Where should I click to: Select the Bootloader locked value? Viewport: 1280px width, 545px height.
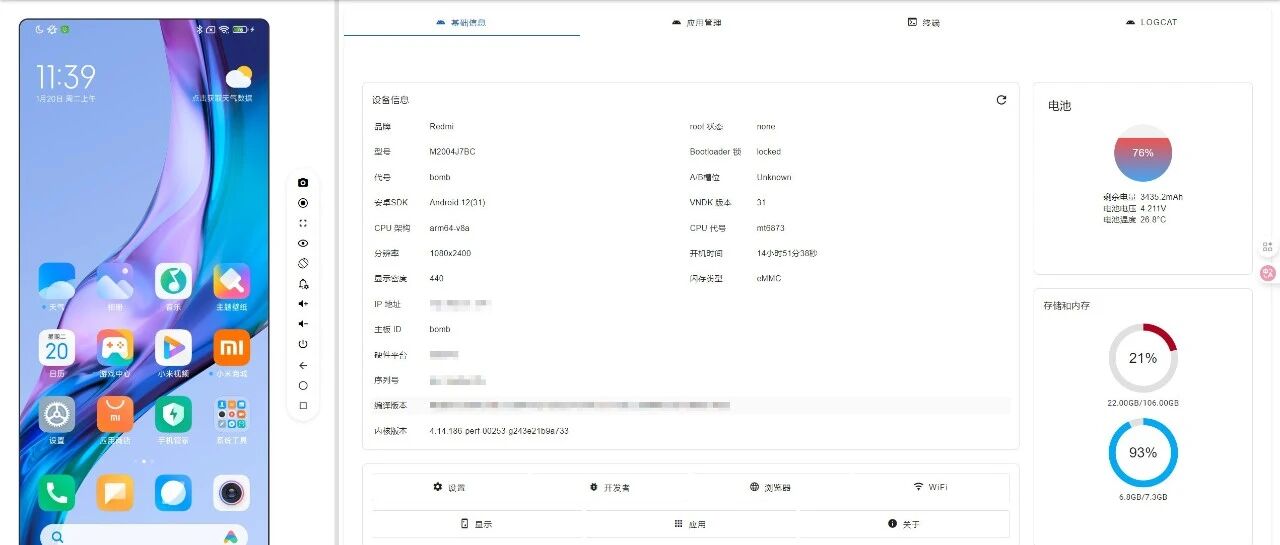769,152
